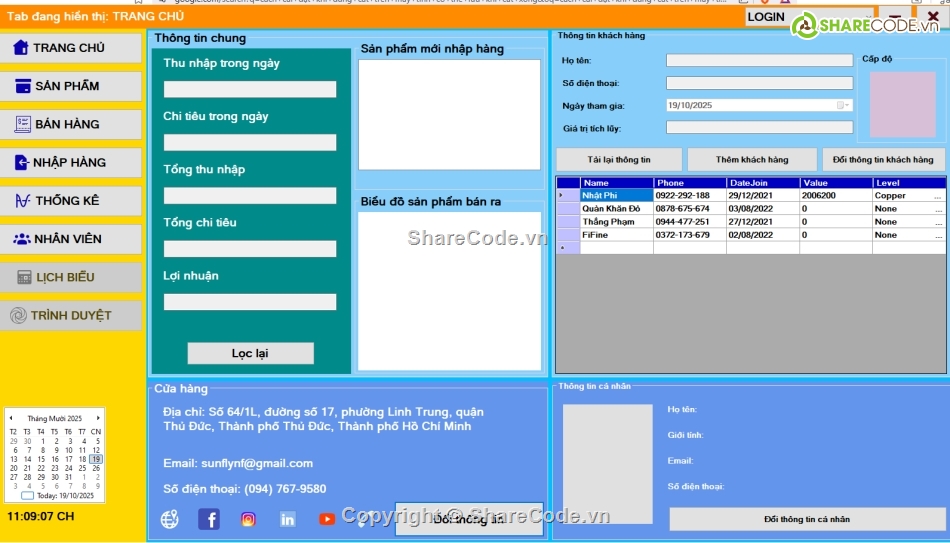Click the YouTube icon

click(327, 519)
